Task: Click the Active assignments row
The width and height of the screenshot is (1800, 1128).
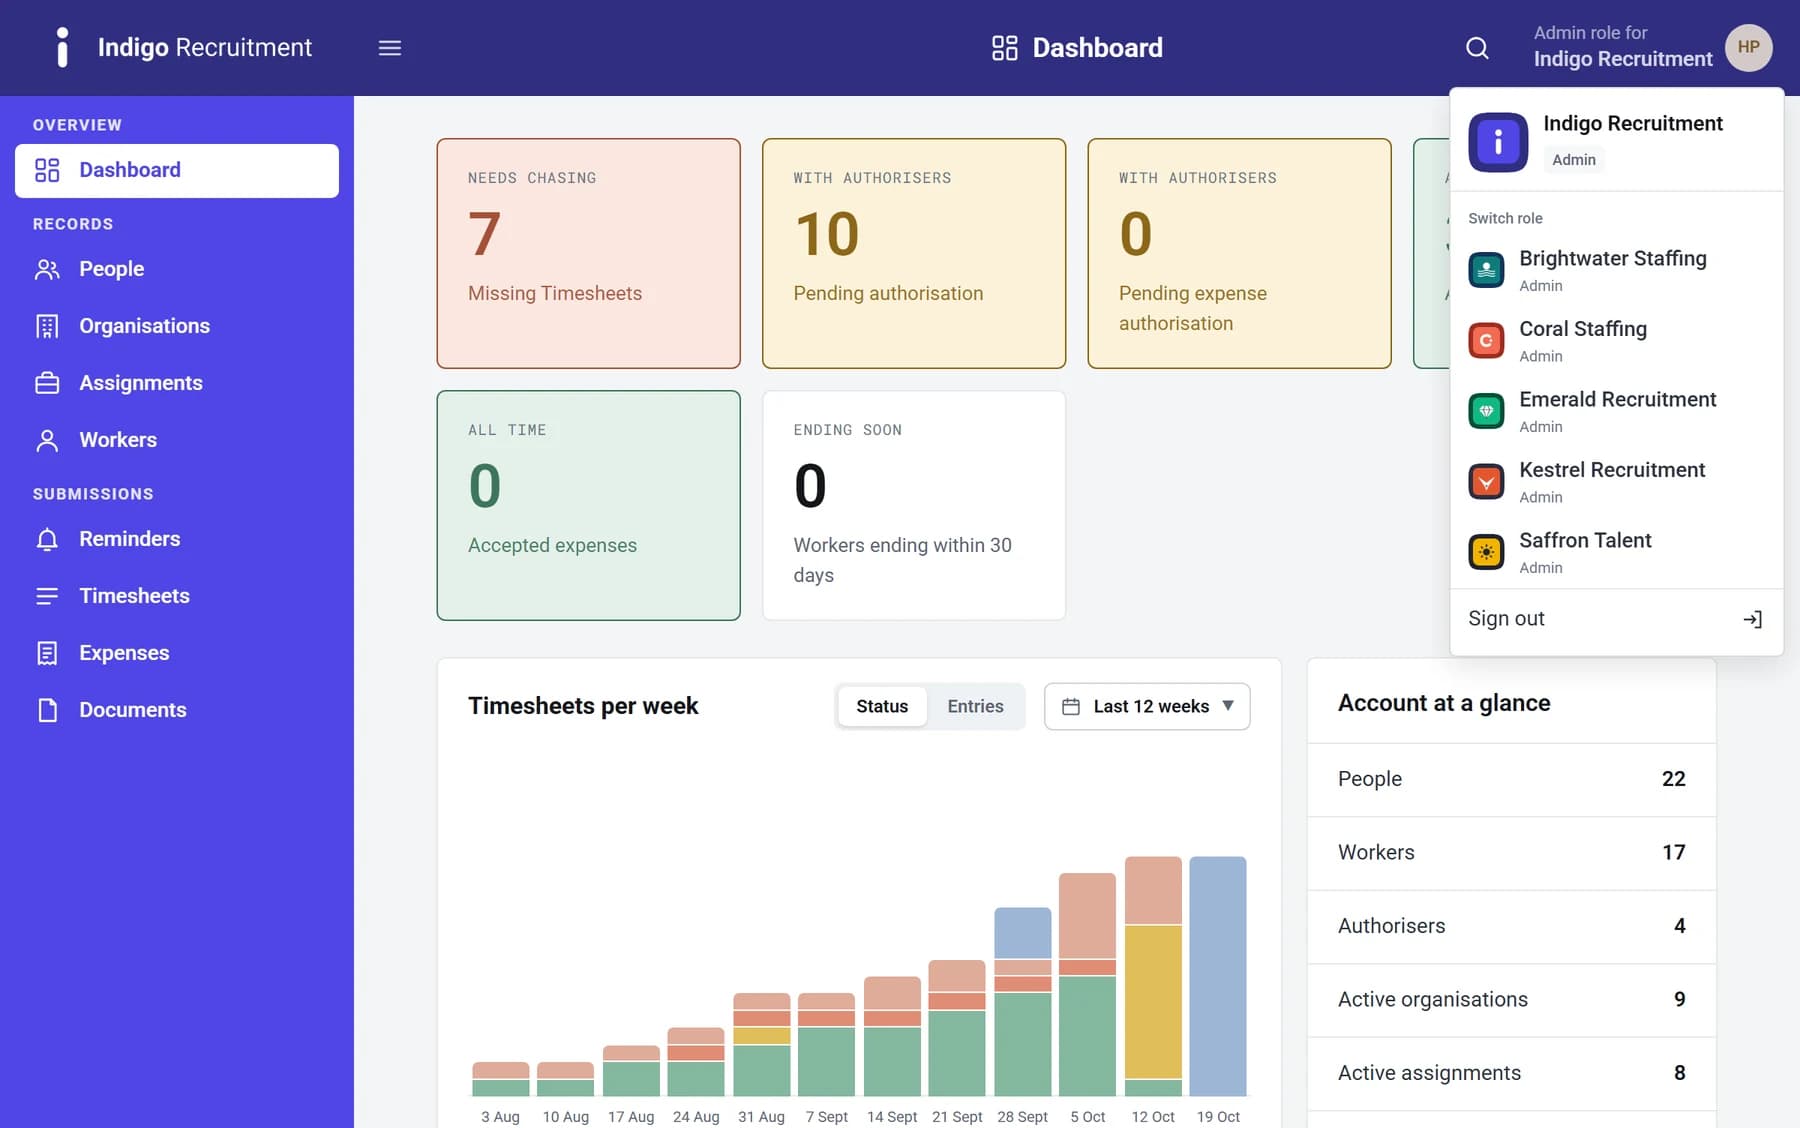Action: point(1512,1074)
